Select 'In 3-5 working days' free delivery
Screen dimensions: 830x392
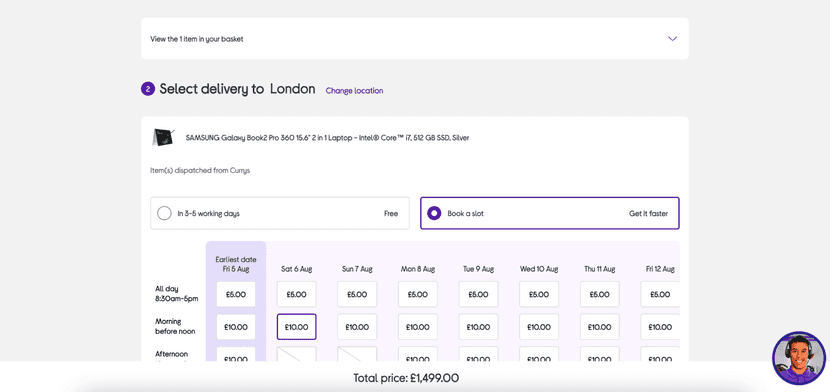click(280, 214)
